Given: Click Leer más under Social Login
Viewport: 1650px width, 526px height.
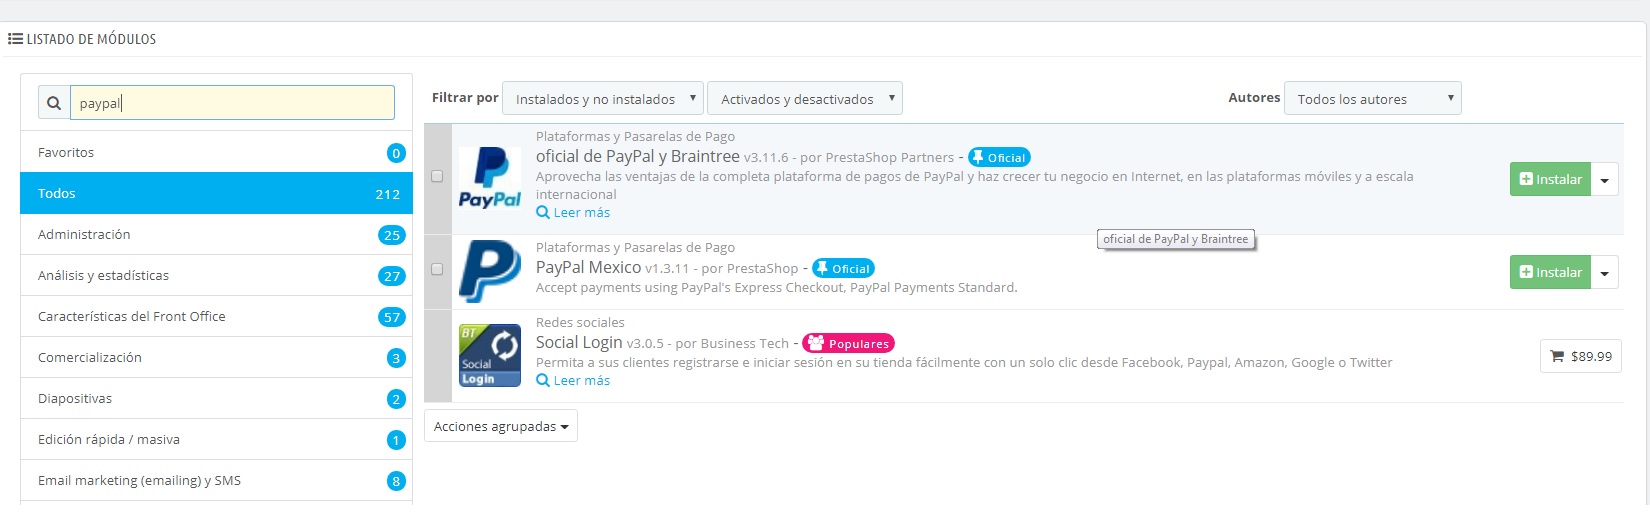Looking at the screenshot, I should point(573,380).
